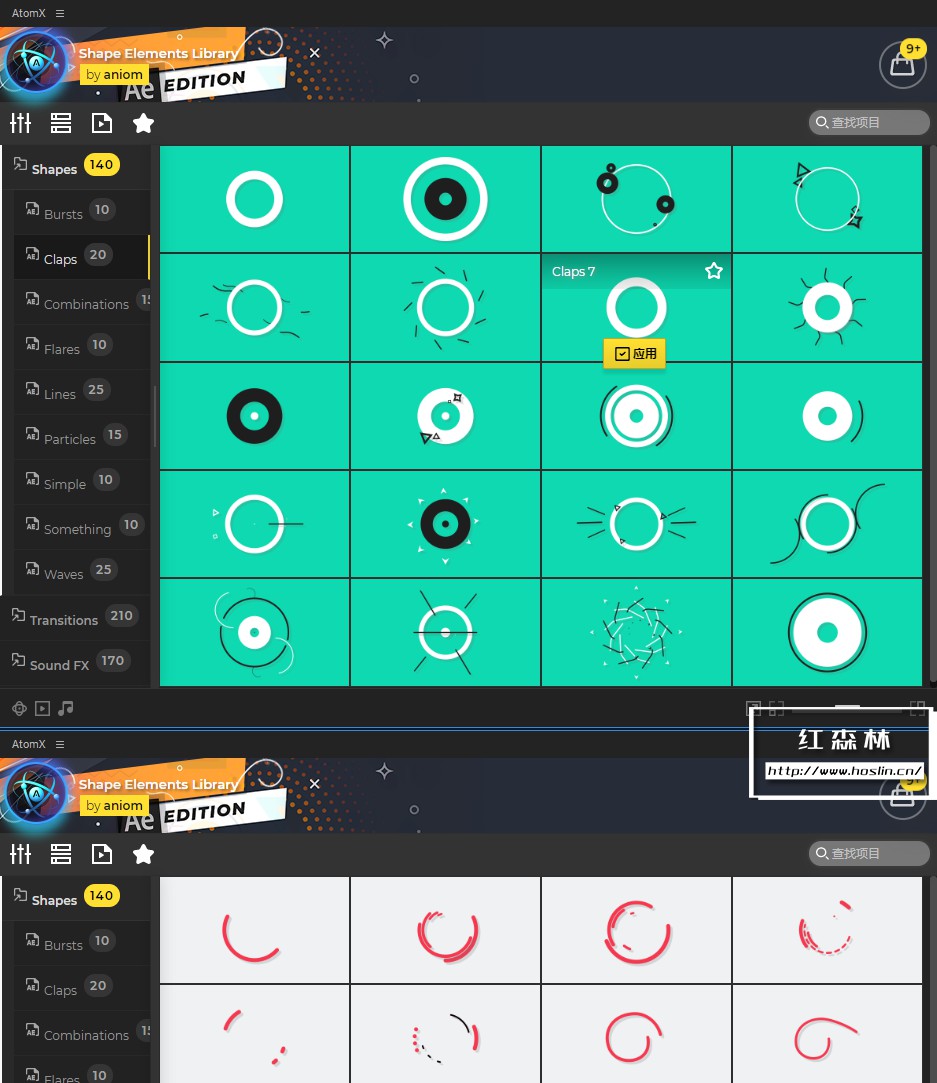
Task: Select the double ring target thumbnail
Action: [445, 199]
